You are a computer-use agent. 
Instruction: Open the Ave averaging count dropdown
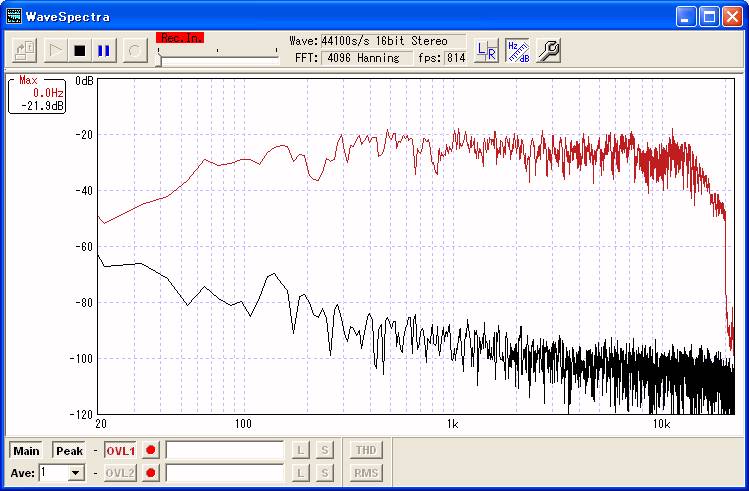[x=76, y=472]
